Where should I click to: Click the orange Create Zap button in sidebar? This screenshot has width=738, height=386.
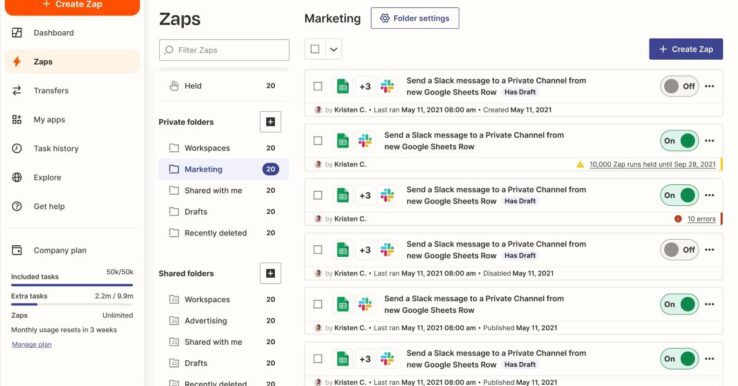72,6
